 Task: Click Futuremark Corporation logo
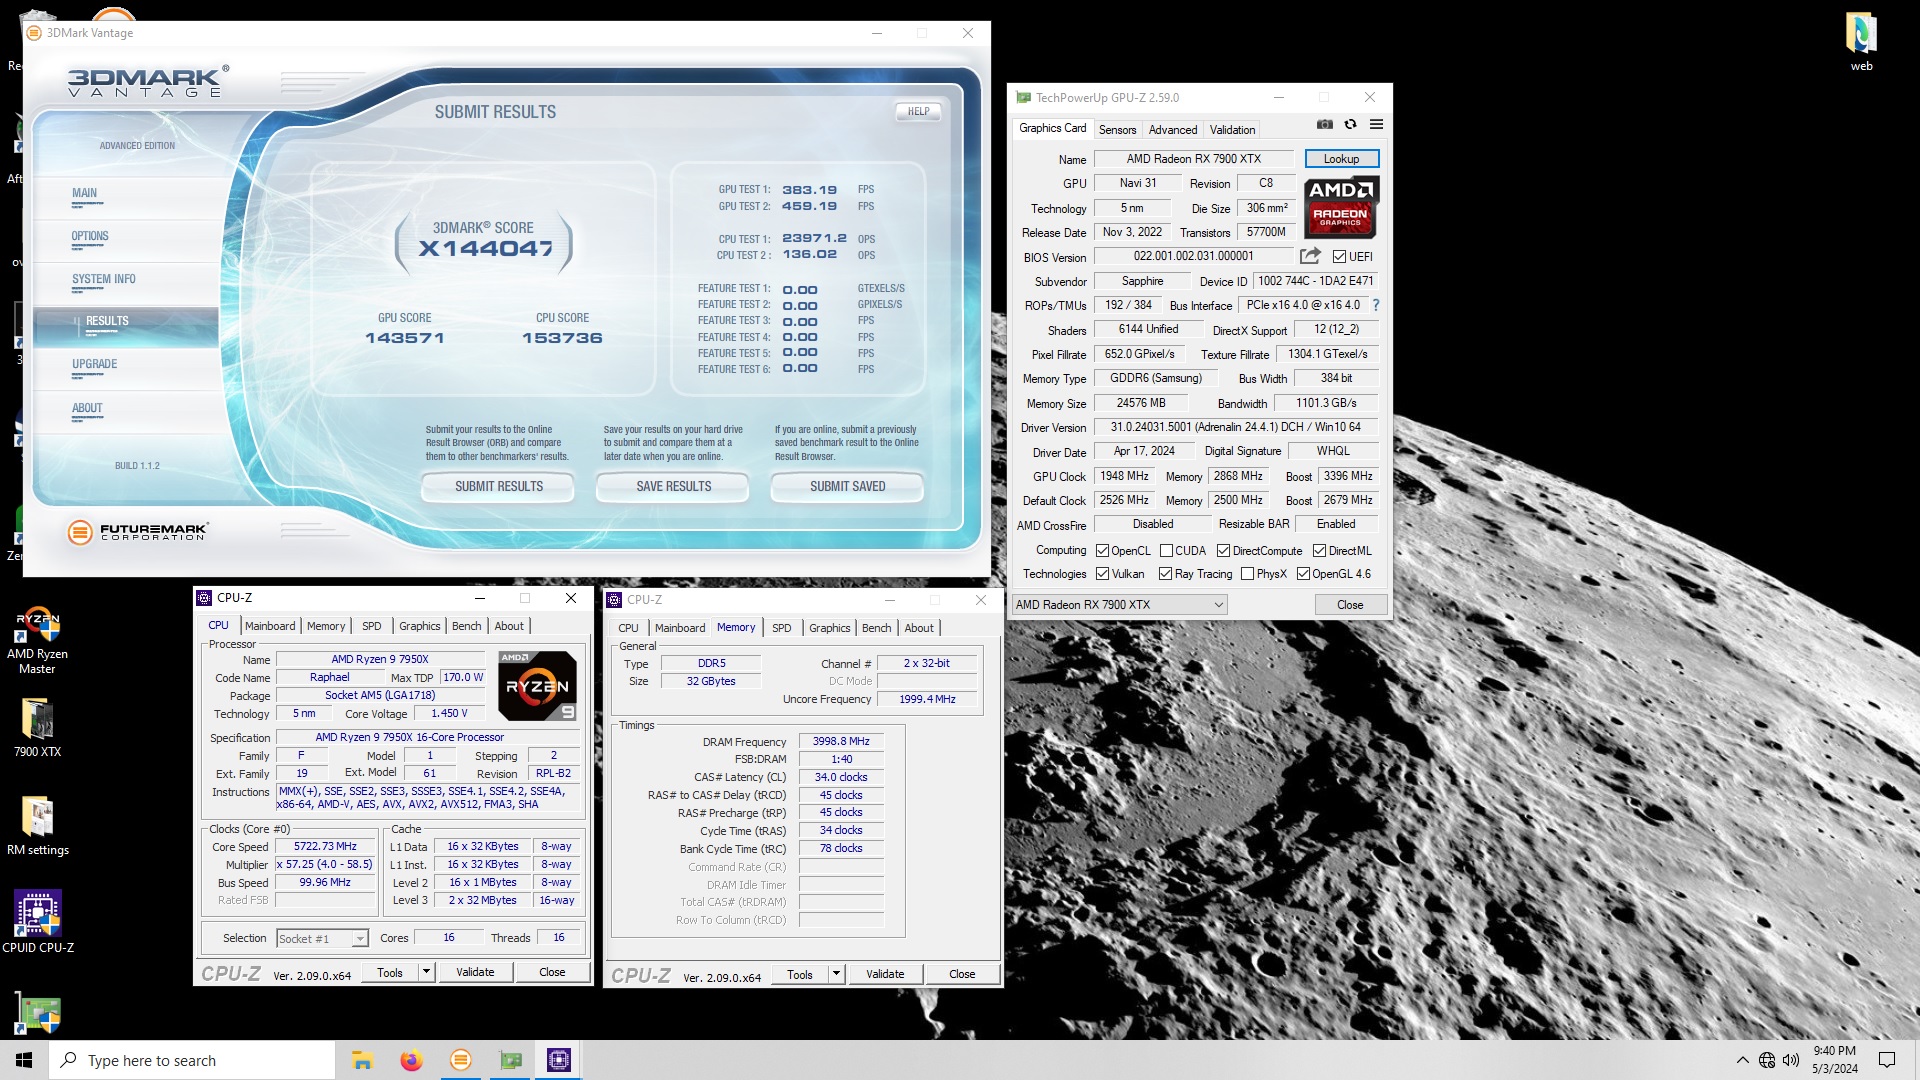(x=138, y=532)
